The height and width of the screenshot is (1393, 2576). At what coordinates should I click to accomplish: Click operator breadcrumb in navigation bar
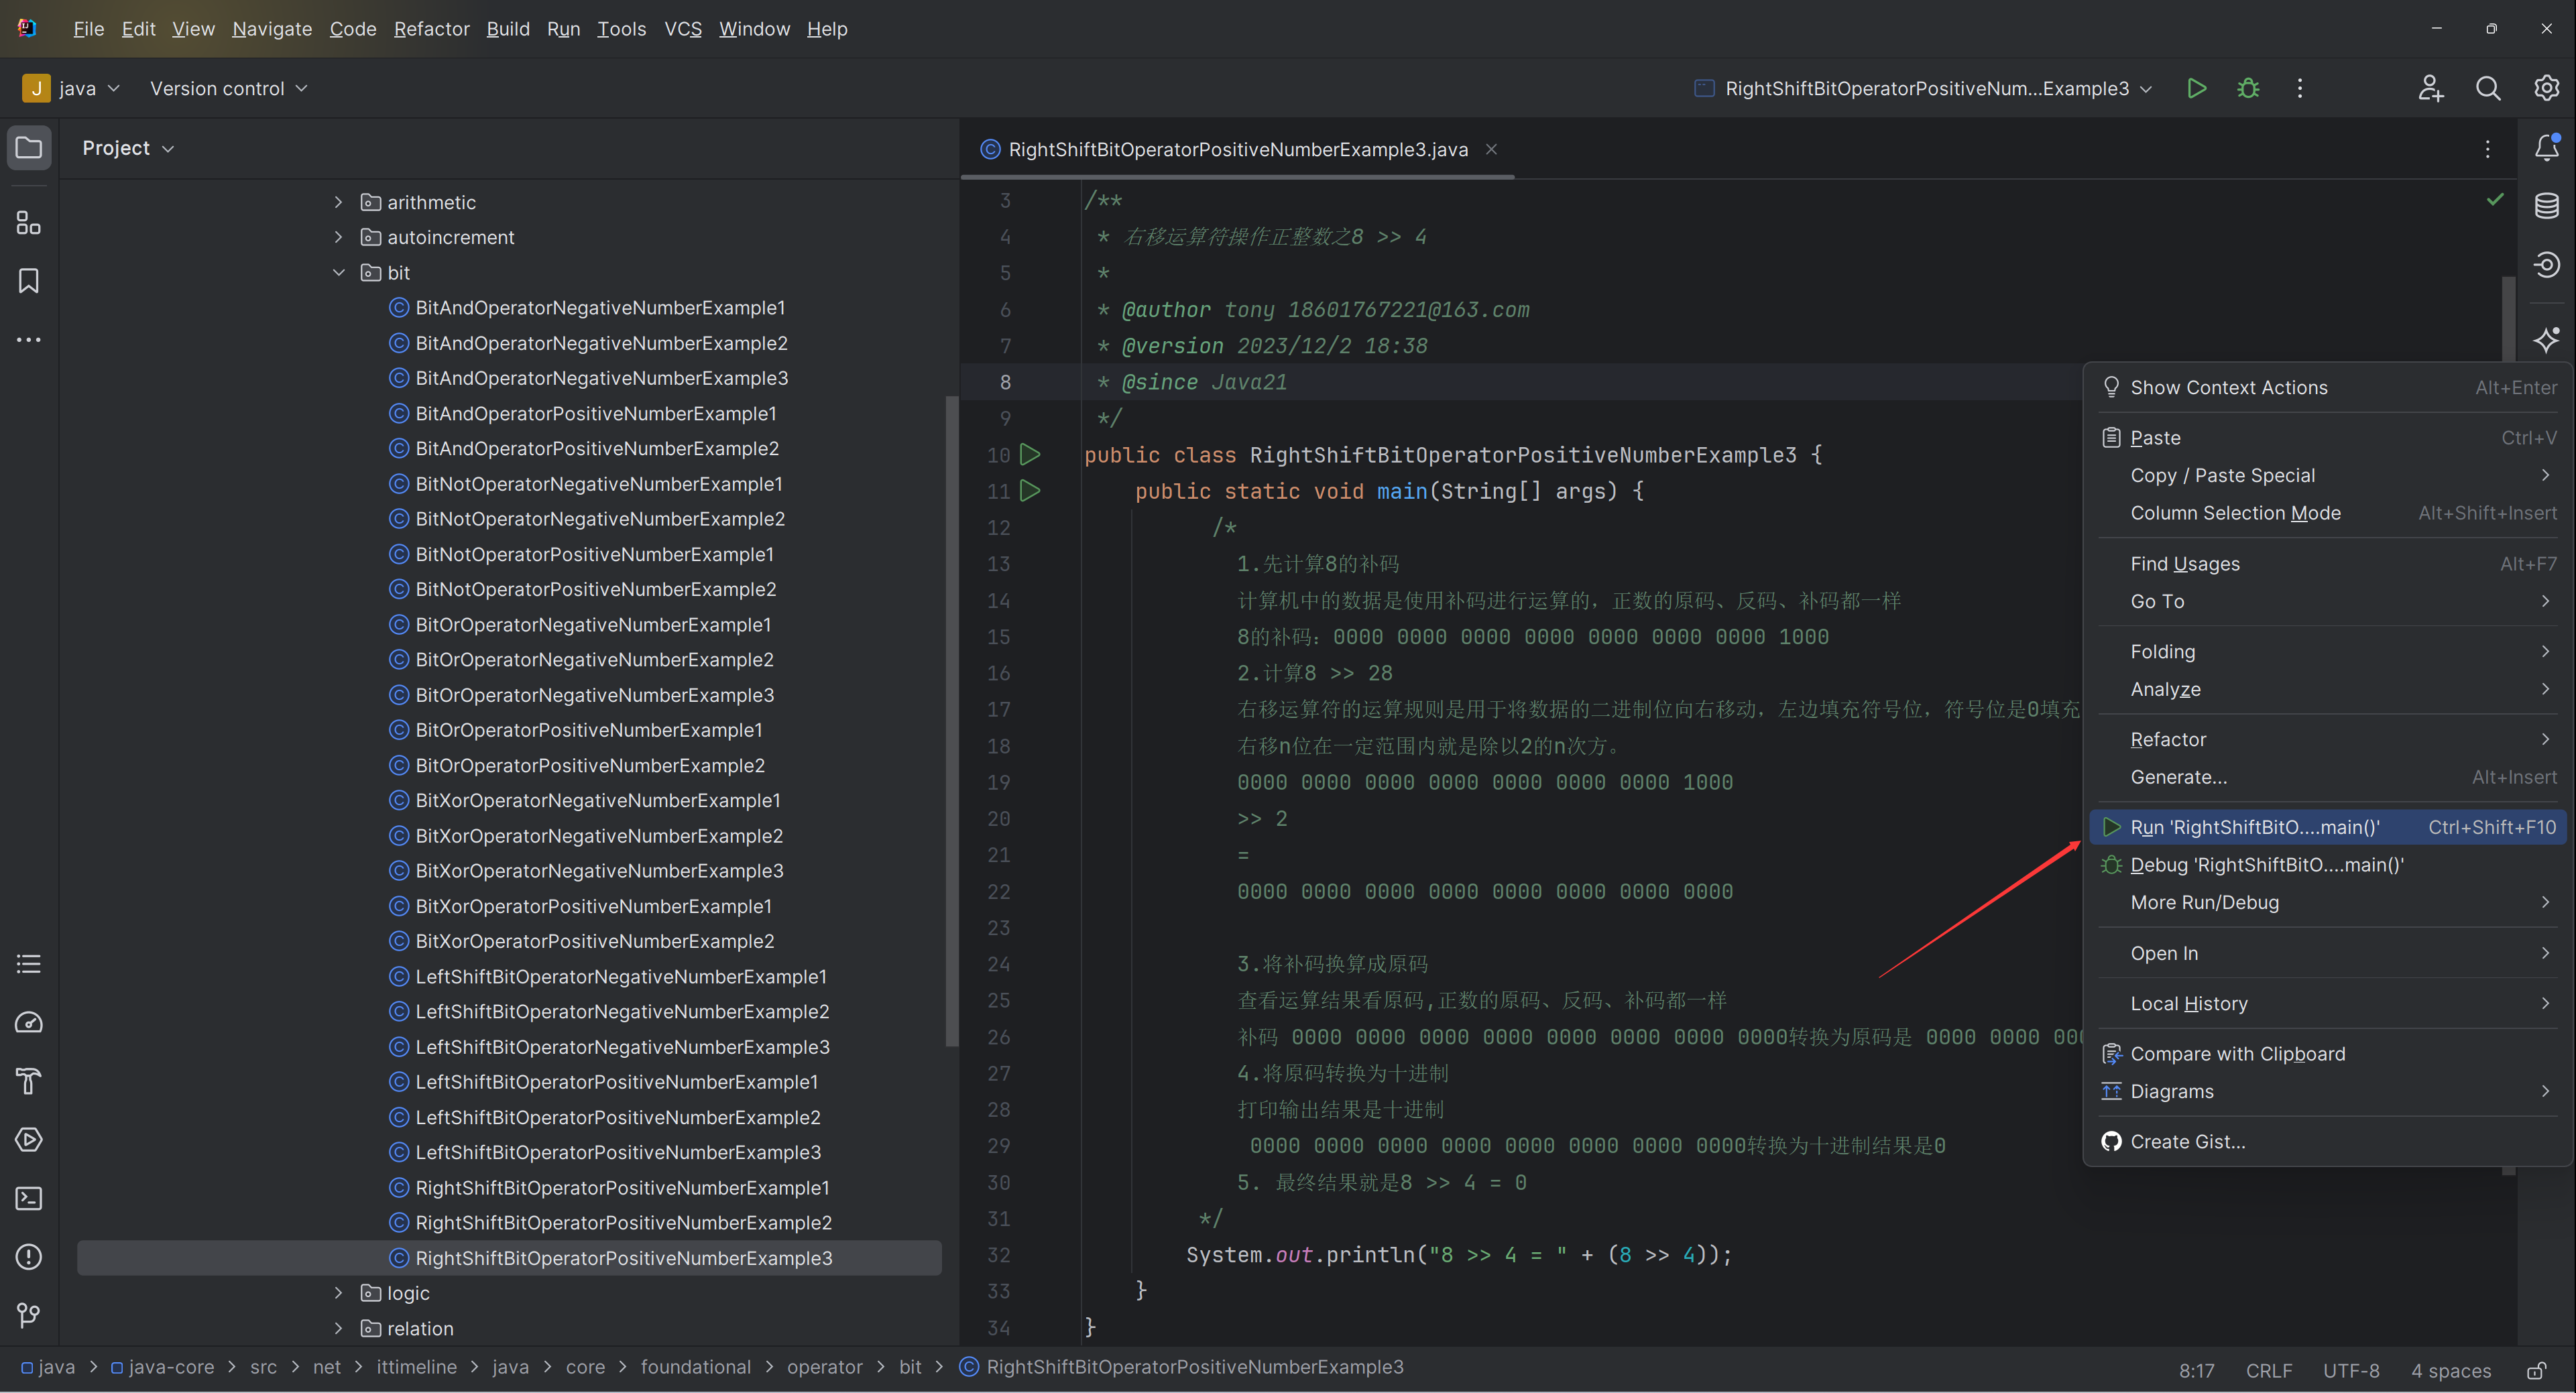824,1367
